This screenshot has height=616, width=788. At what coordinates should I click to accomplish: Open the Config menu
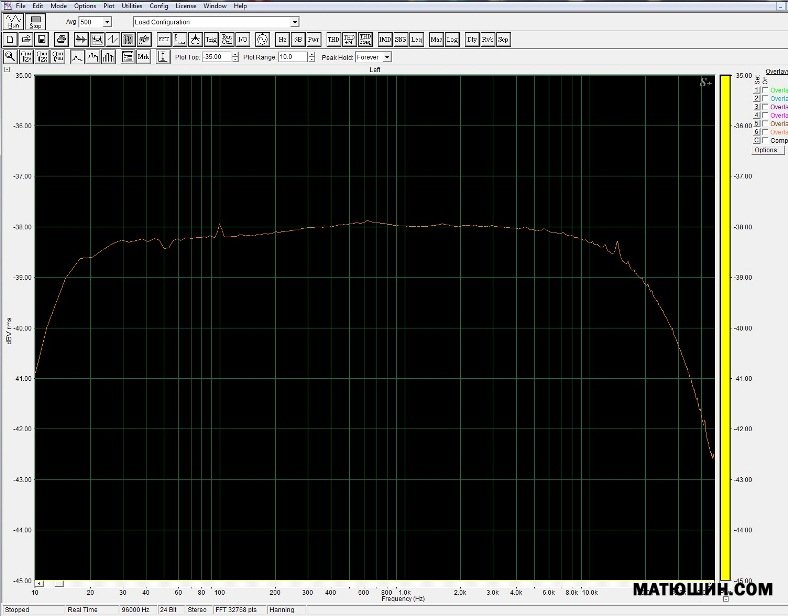pos(158,6)
